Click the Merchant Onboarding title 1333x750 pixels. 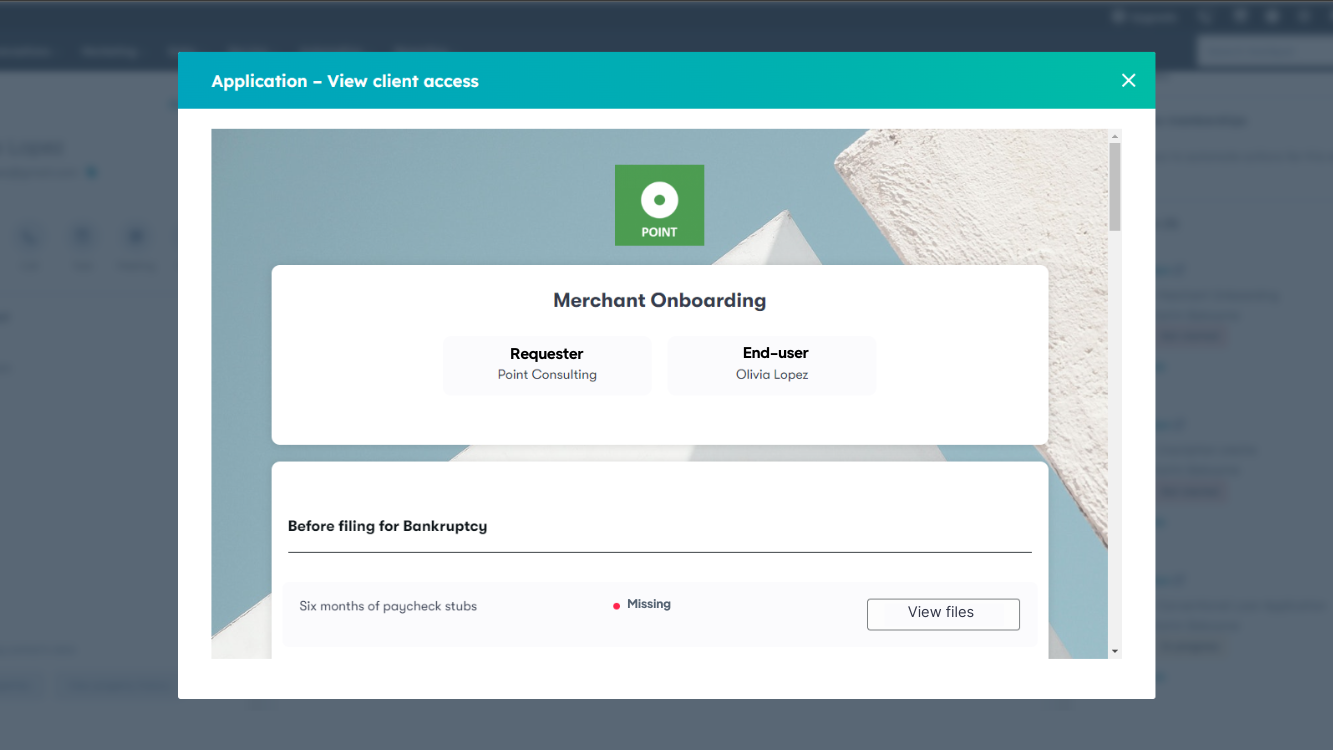tap(659, 300)
